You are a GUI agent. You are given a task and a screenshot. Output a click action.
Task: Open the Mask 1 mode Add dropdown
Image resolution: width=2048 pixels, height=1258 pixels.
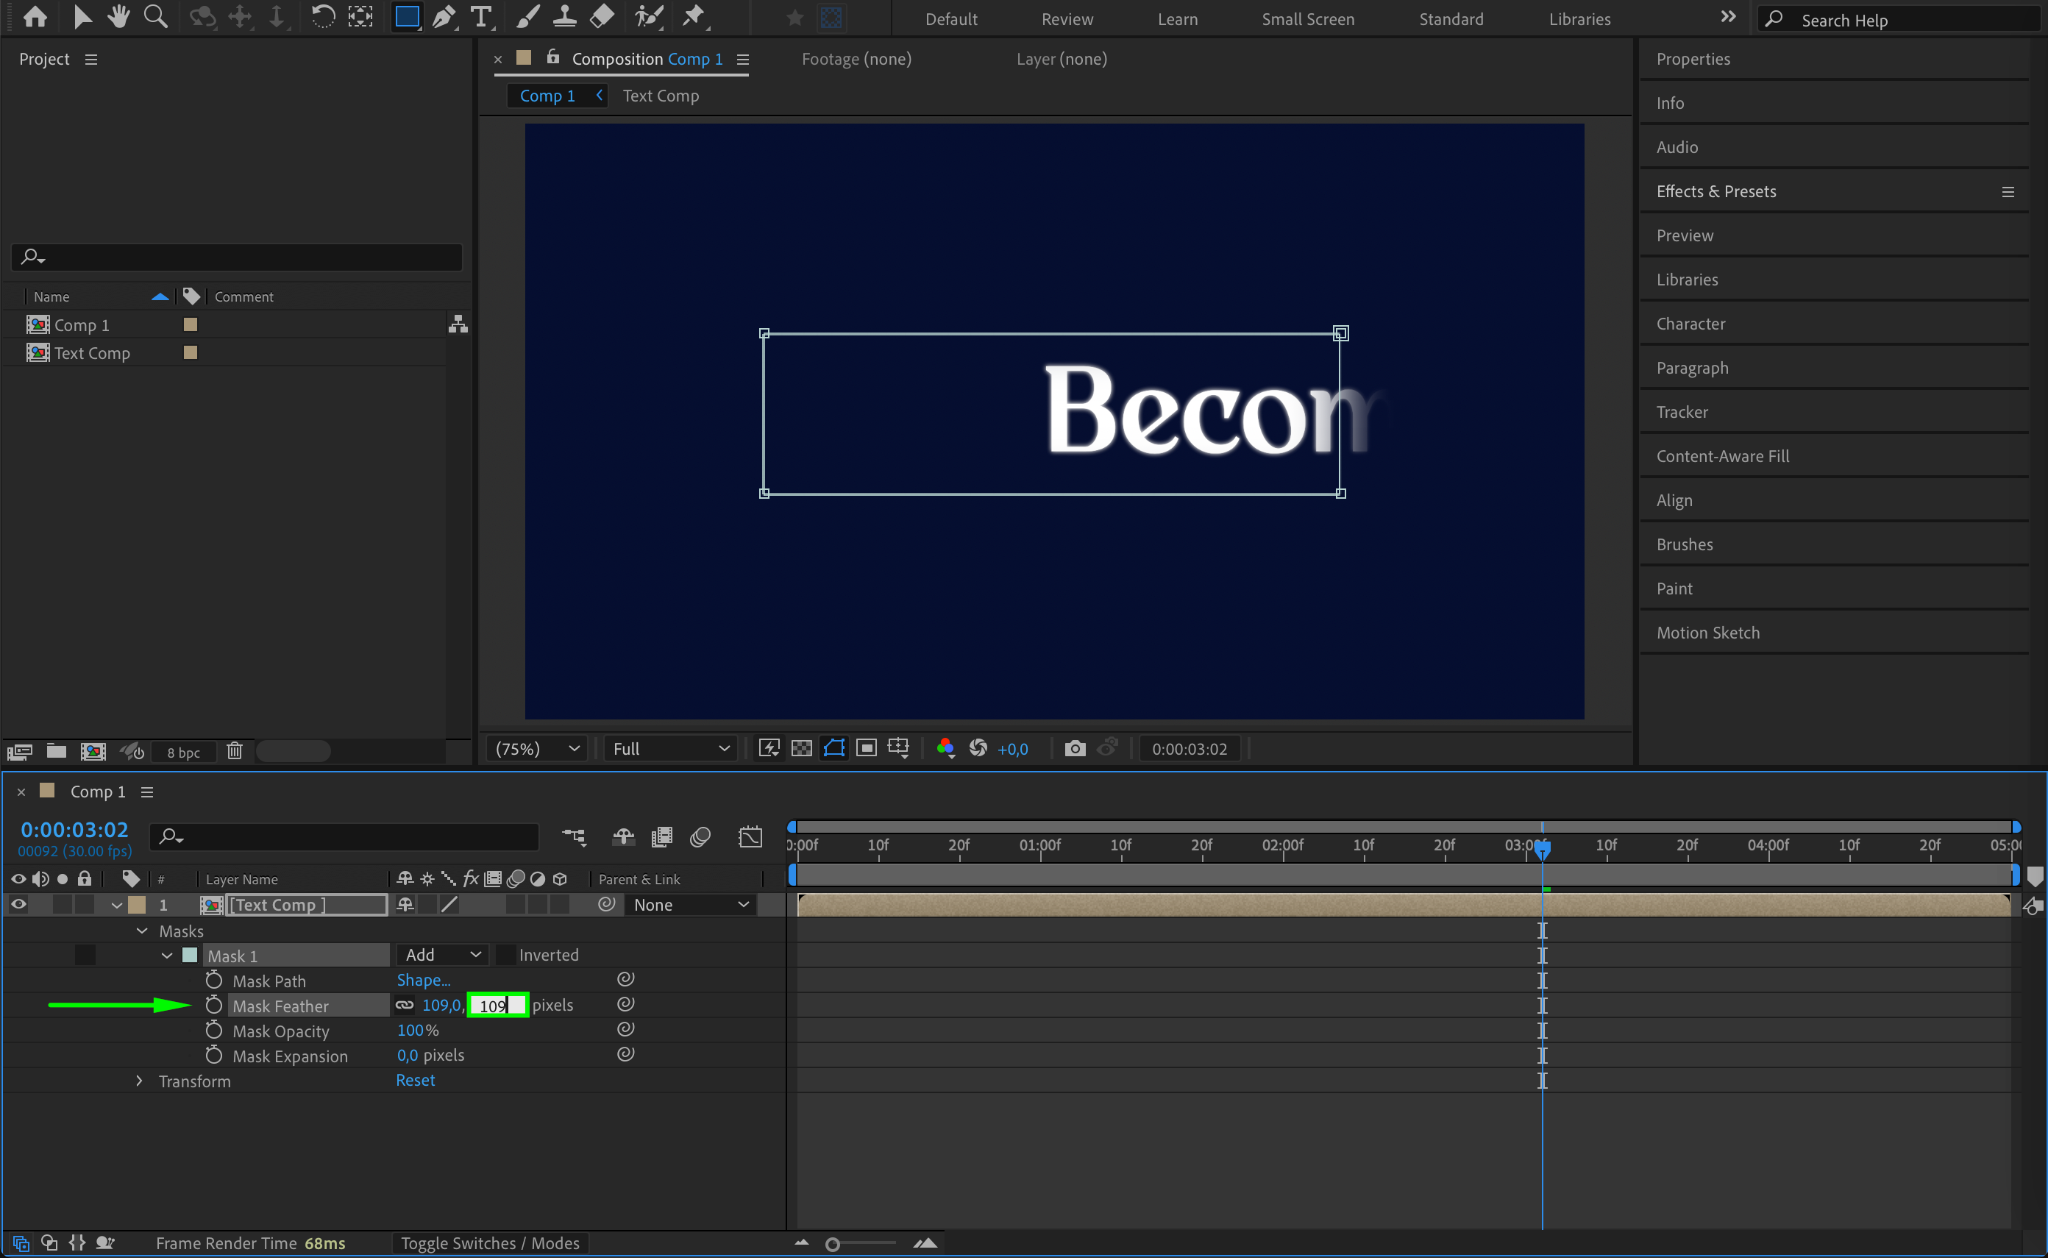point(443,955)
